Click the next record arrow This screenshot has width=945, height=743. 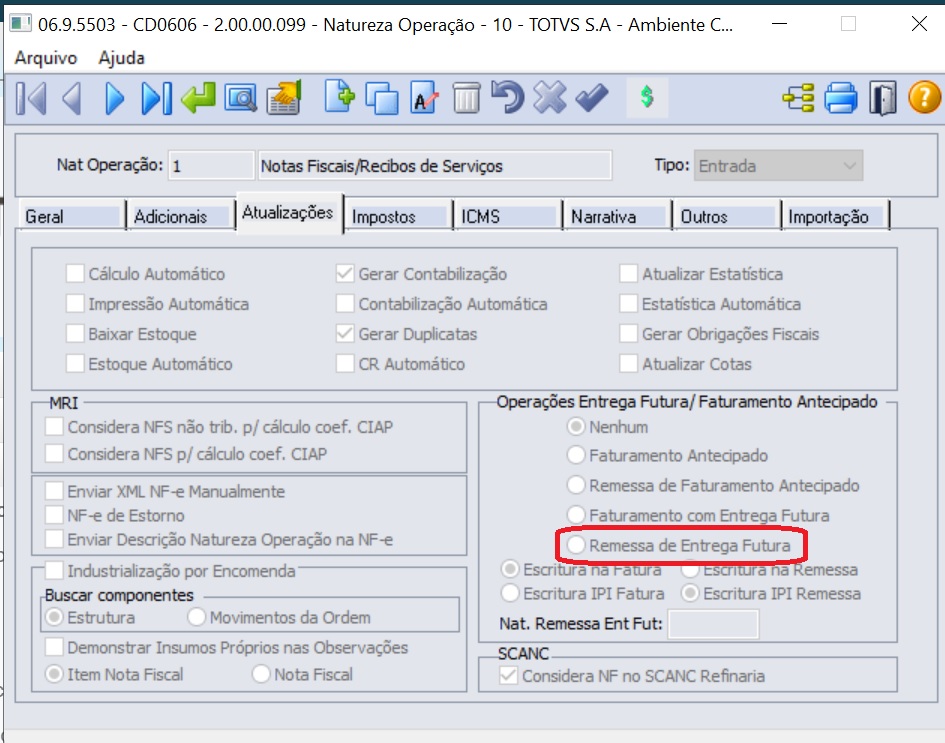click(x=115, y=98)
